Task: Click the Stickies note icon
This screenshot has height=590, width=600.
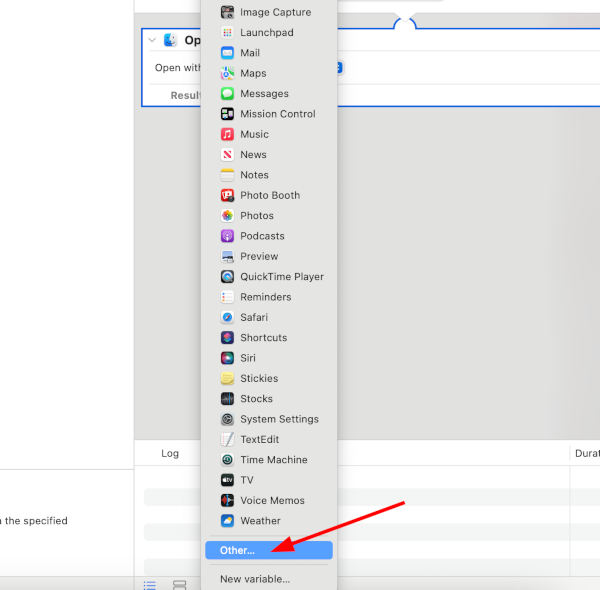Action: click(x=228, y=378)
